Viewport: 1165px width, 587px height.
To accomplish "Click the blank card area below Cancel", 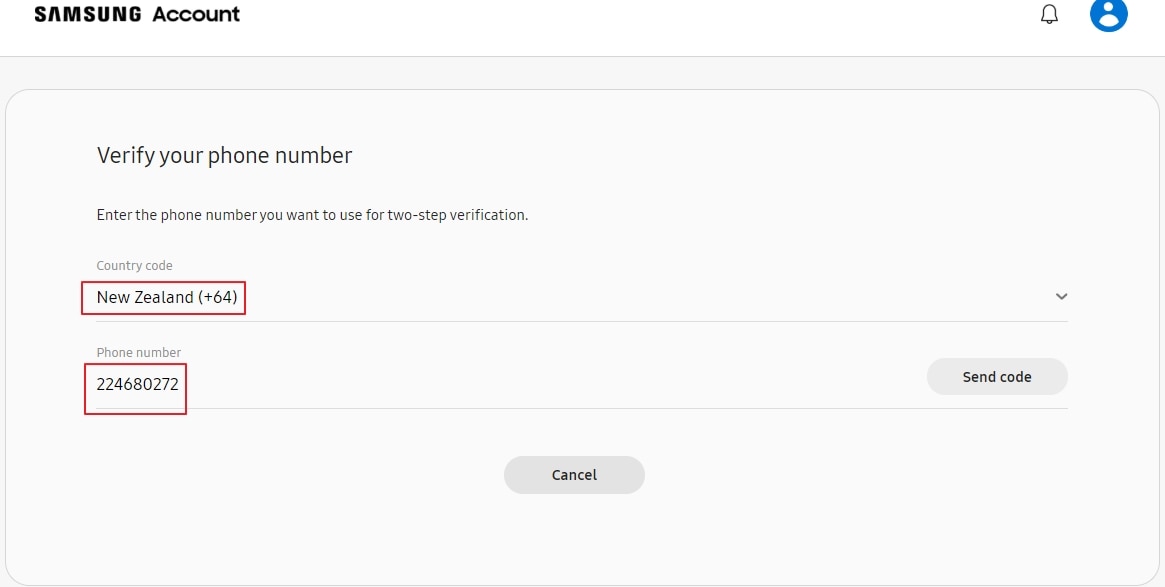I will point(582,539).
